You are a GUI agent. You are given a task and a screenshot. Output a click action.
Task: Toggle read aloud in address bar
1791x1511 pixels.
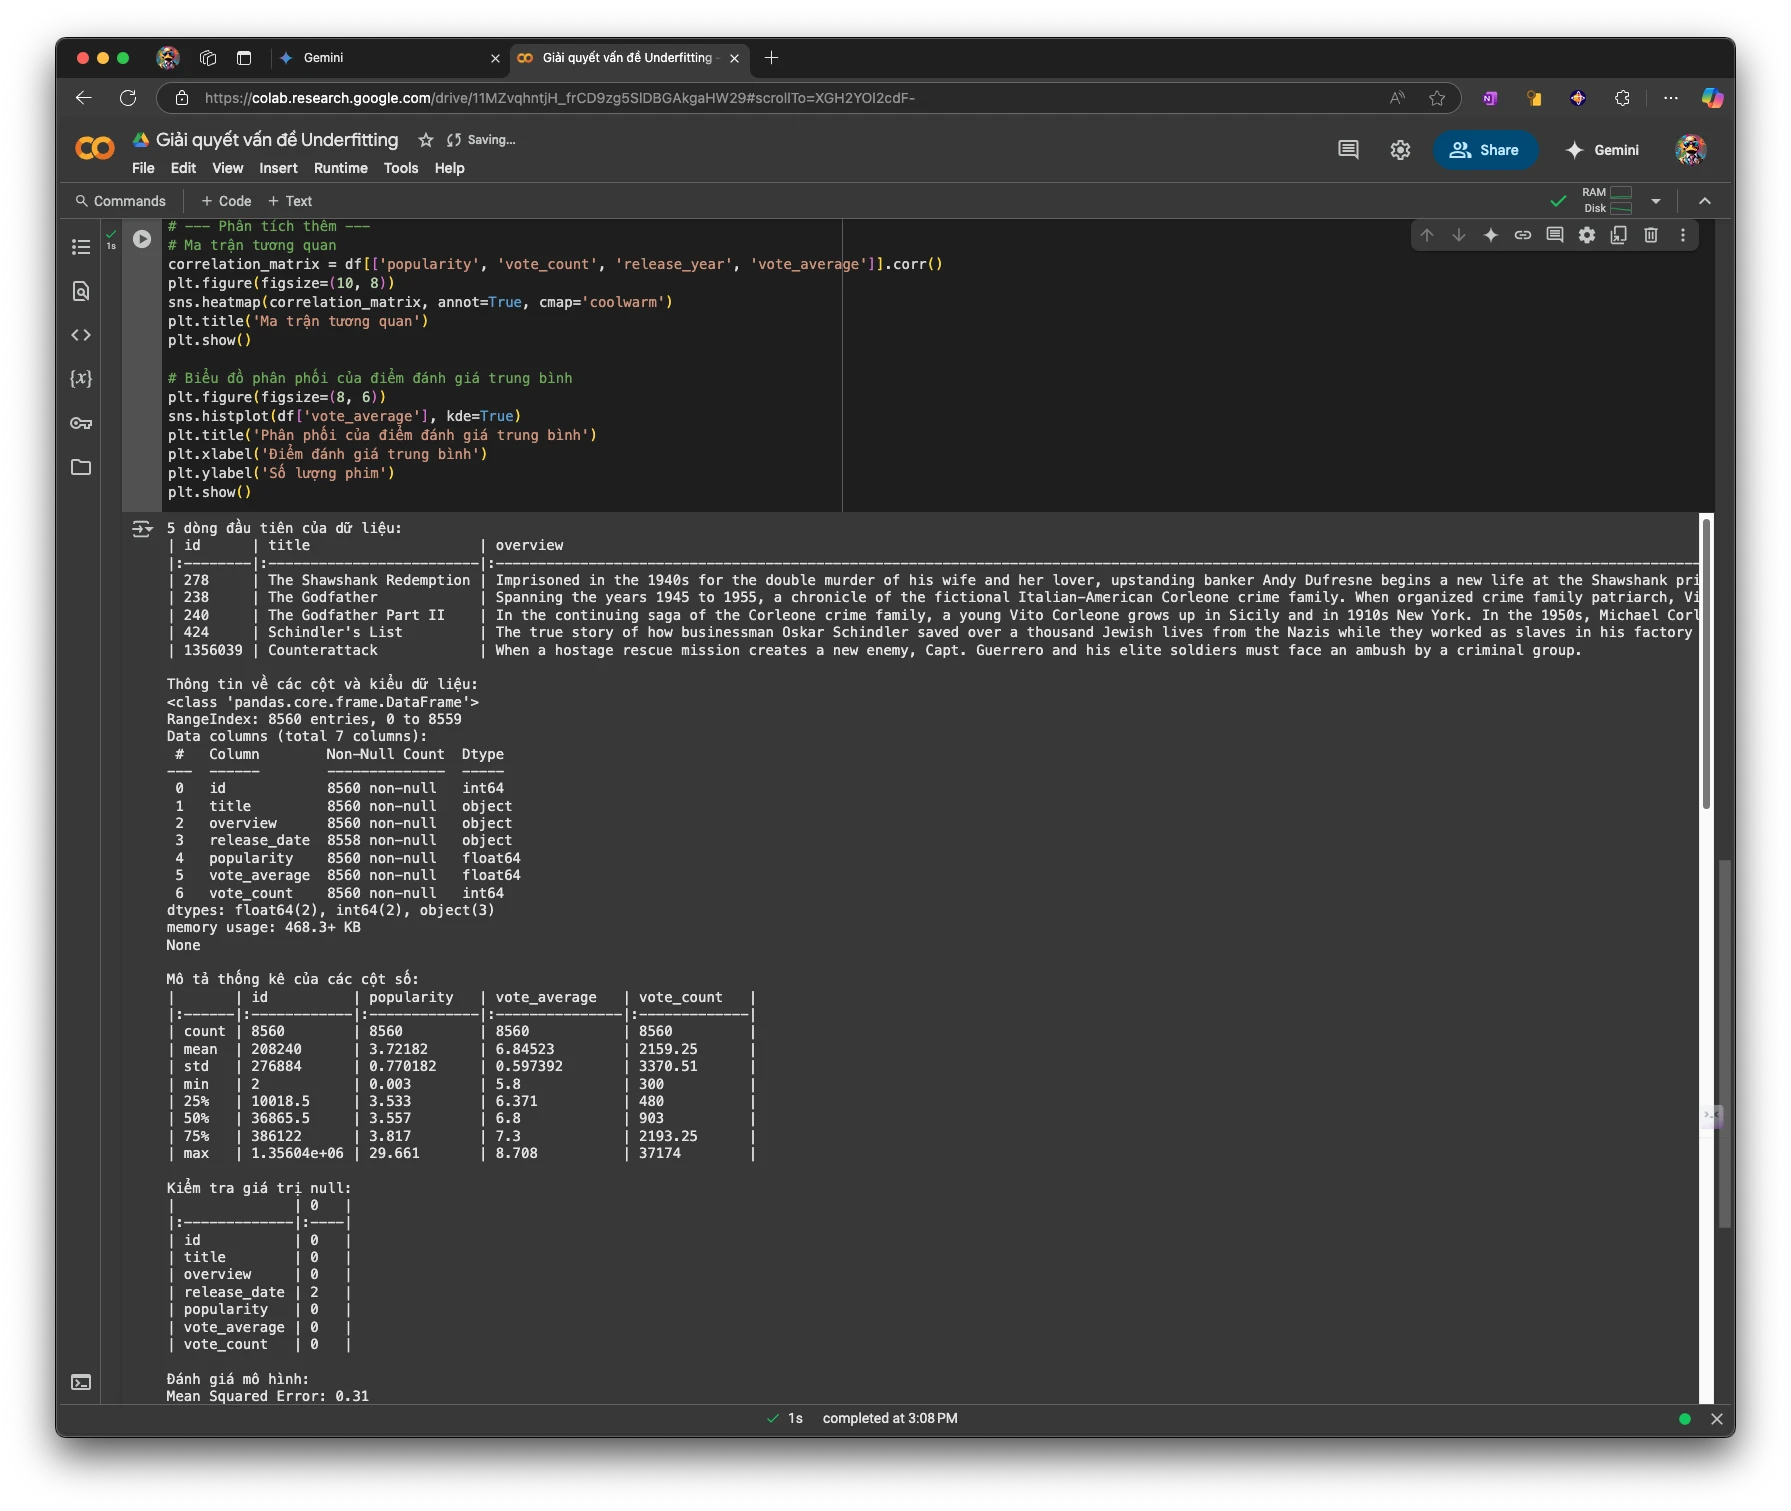click(1397, 98)
